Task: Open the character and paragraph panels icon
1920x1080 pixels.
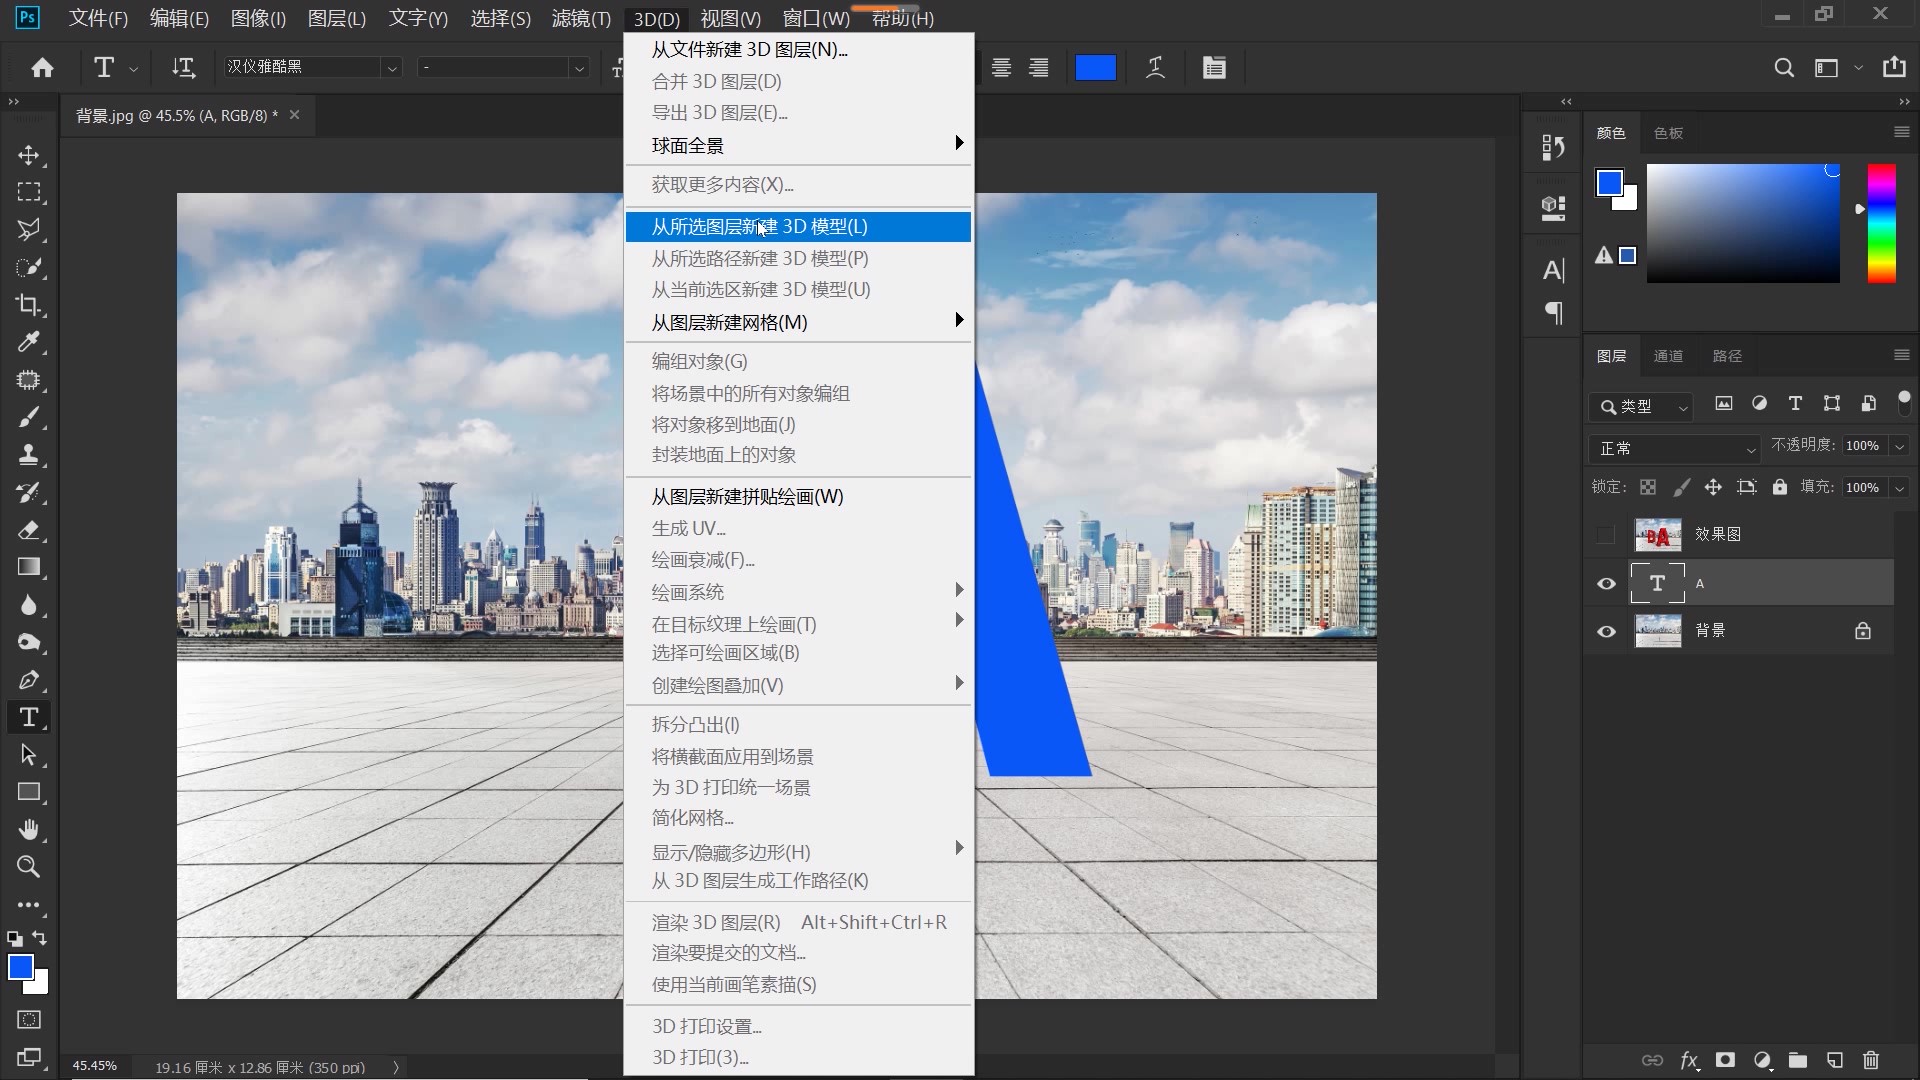Action: pos(1214,67)
